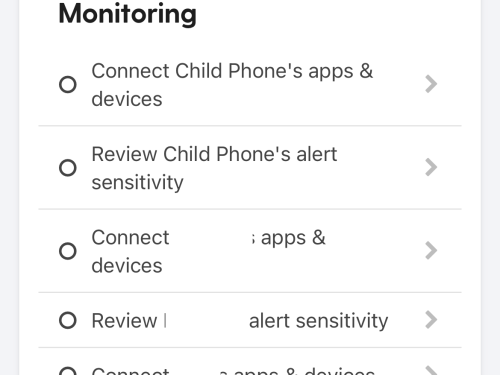Toggle the cut-off circle in the bottom row

click(x=68, y=371)
